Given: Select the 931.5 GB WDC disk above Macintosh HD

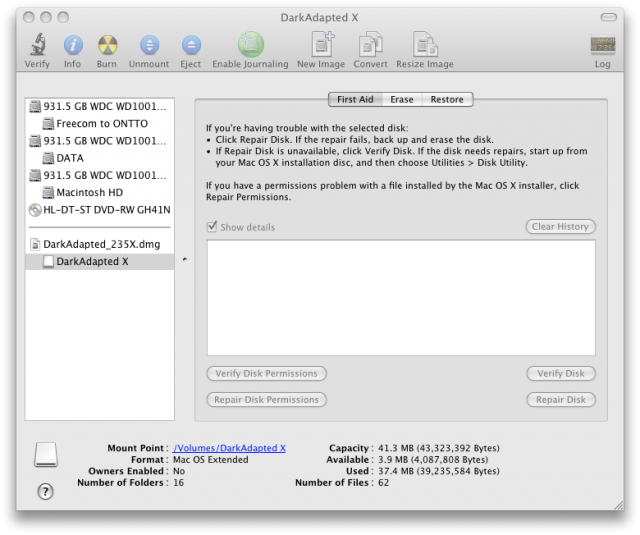Looking at the screenshot, I should click(x=99, y=175).
